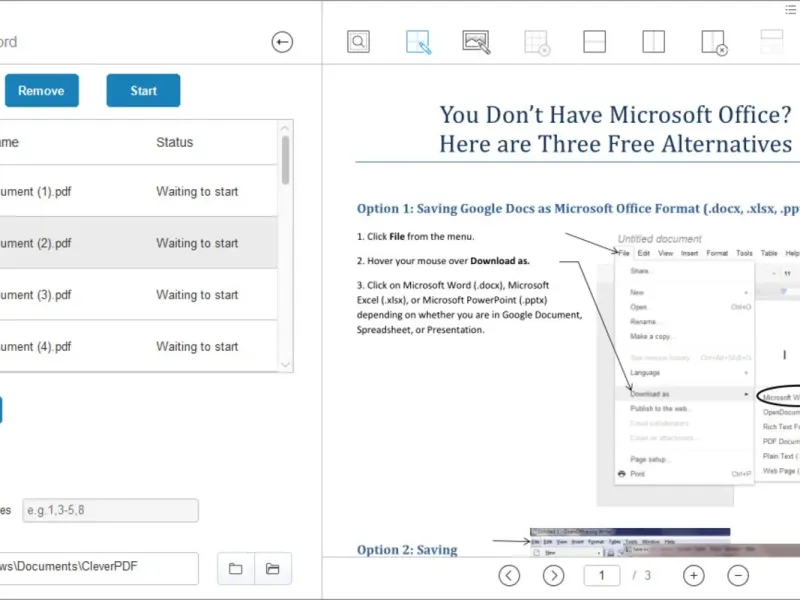Click the output path field with CleverPDF
800x600 pixels.
[x=98, y=568]
